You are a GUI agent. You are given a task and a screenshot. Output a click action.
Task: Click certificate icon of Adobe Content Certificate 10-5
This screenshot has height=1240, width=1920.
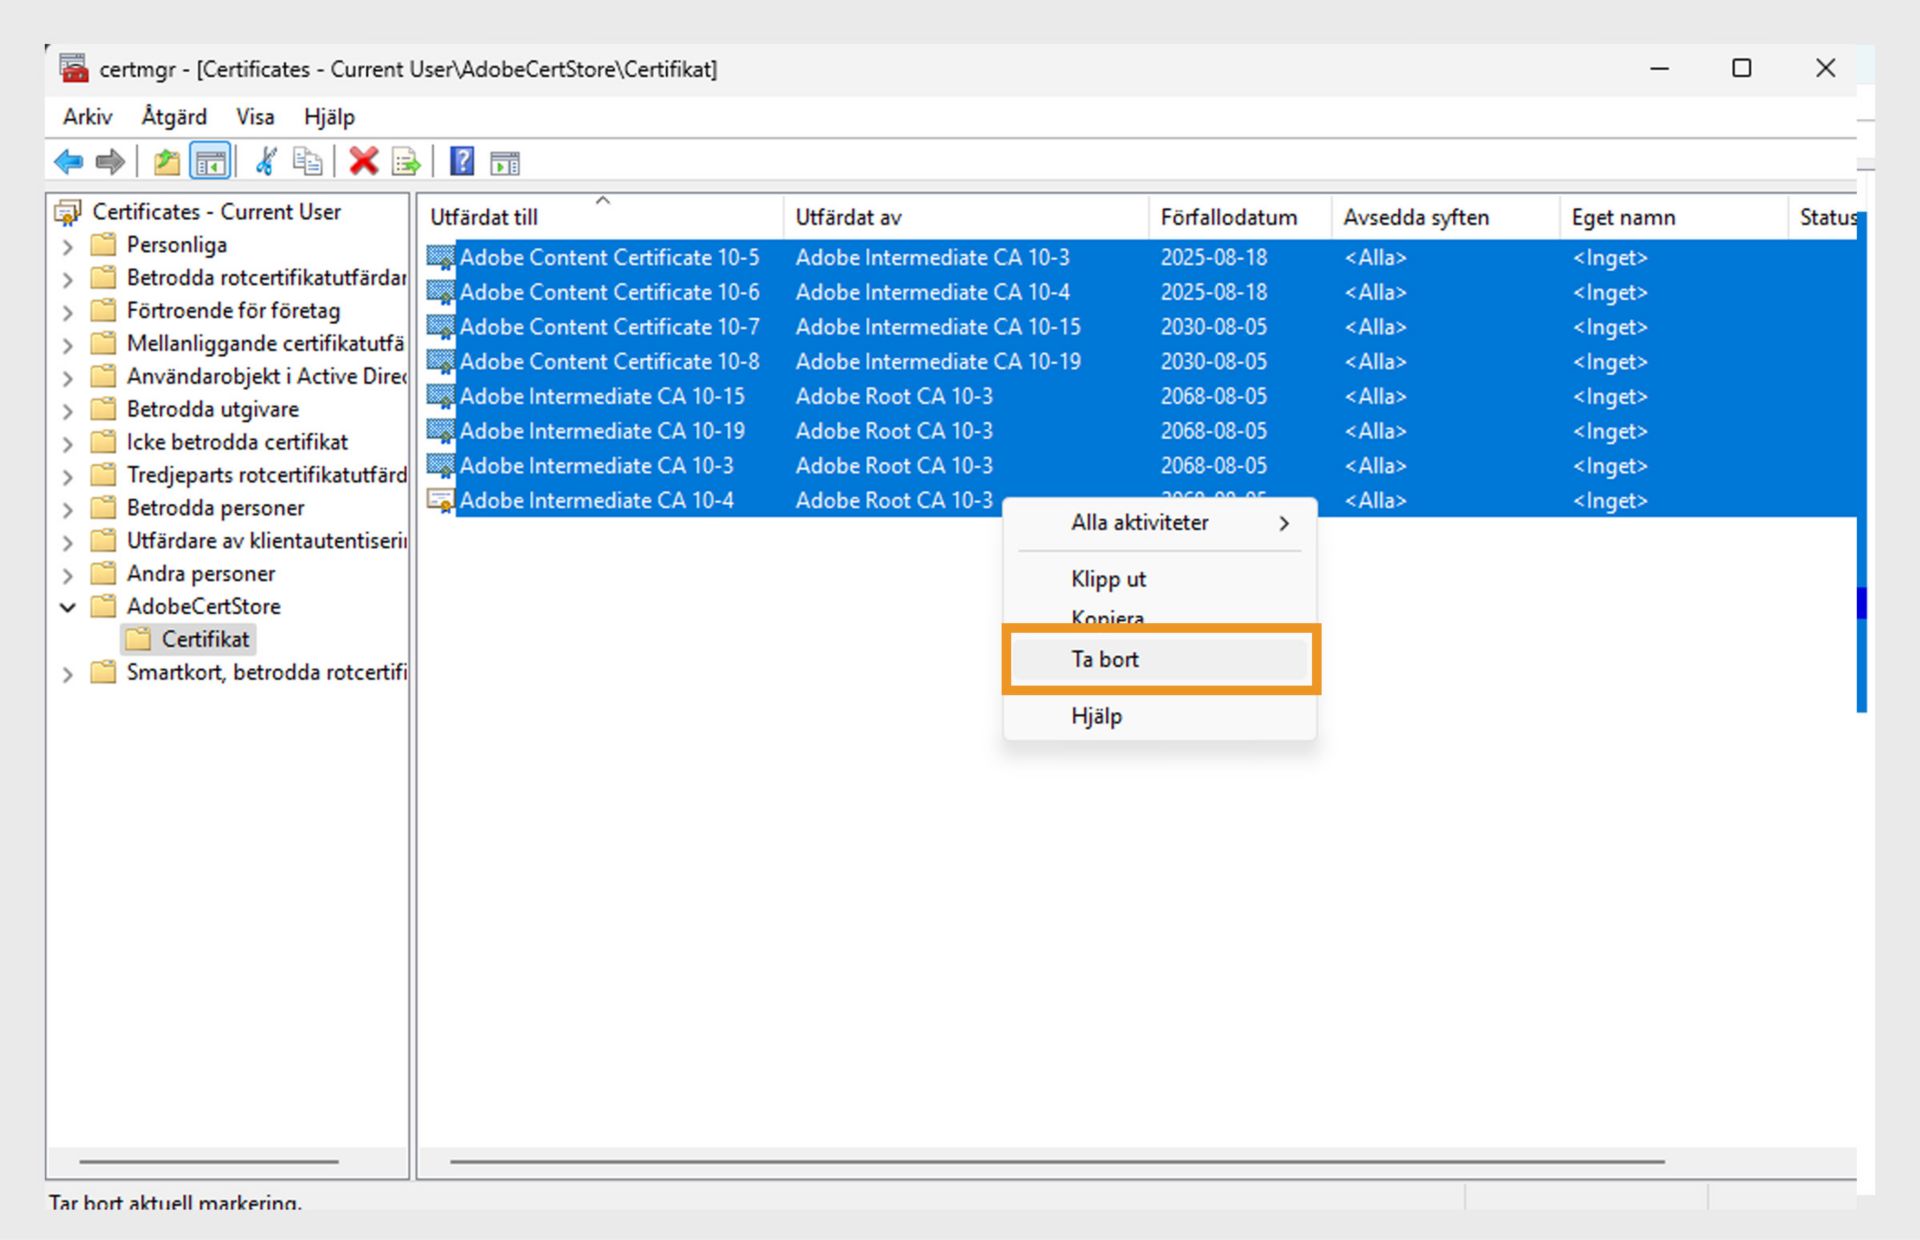pyautogui.click(x=440, y=257)
